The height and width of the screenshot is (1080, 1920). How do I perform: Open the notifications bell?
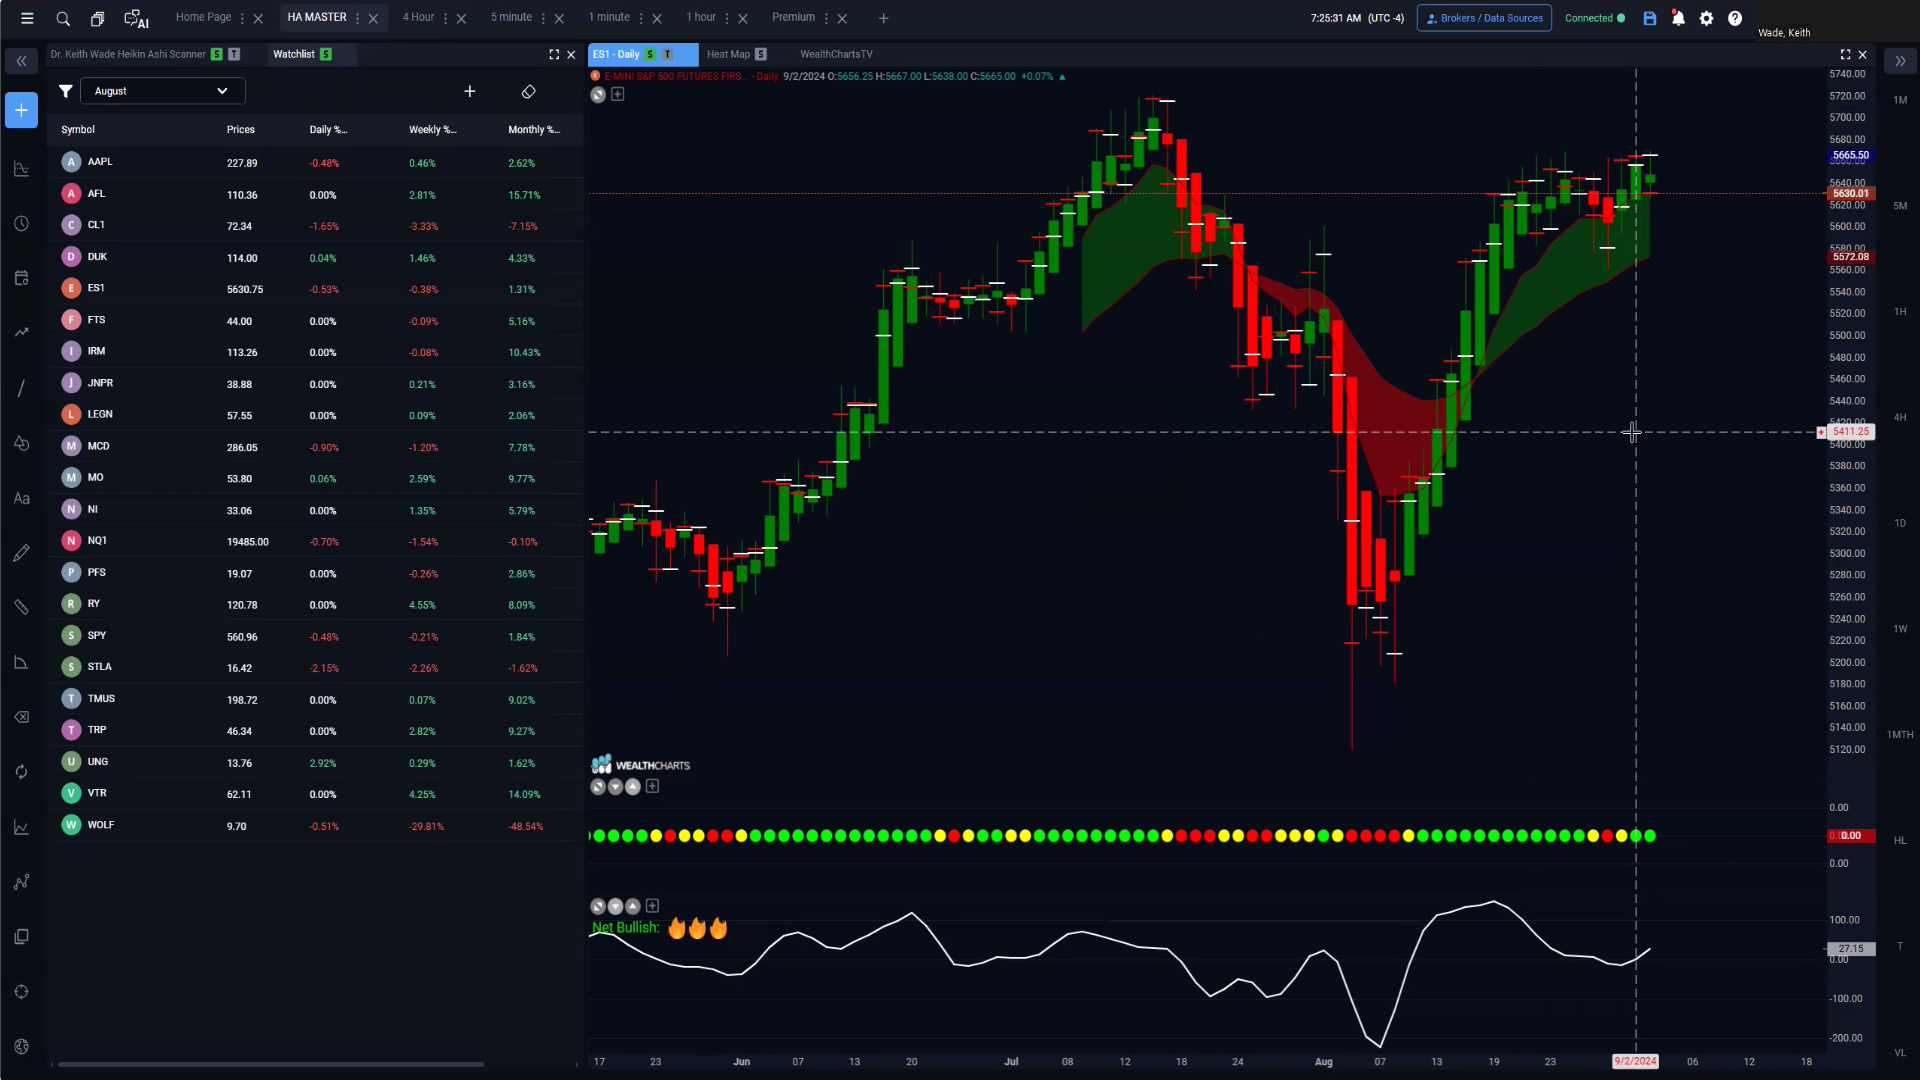click(x=1678, y=18)
